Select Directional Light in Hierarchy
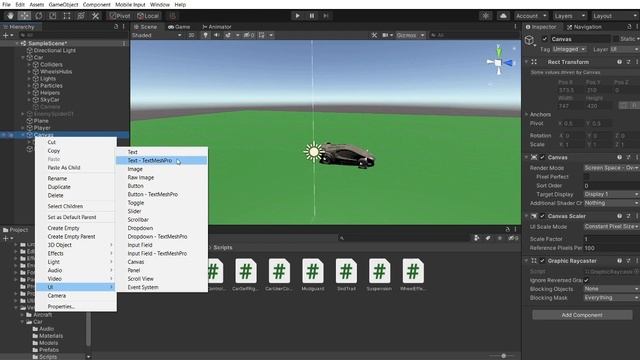Screen dimensions: 640x360 coord(55,51)
